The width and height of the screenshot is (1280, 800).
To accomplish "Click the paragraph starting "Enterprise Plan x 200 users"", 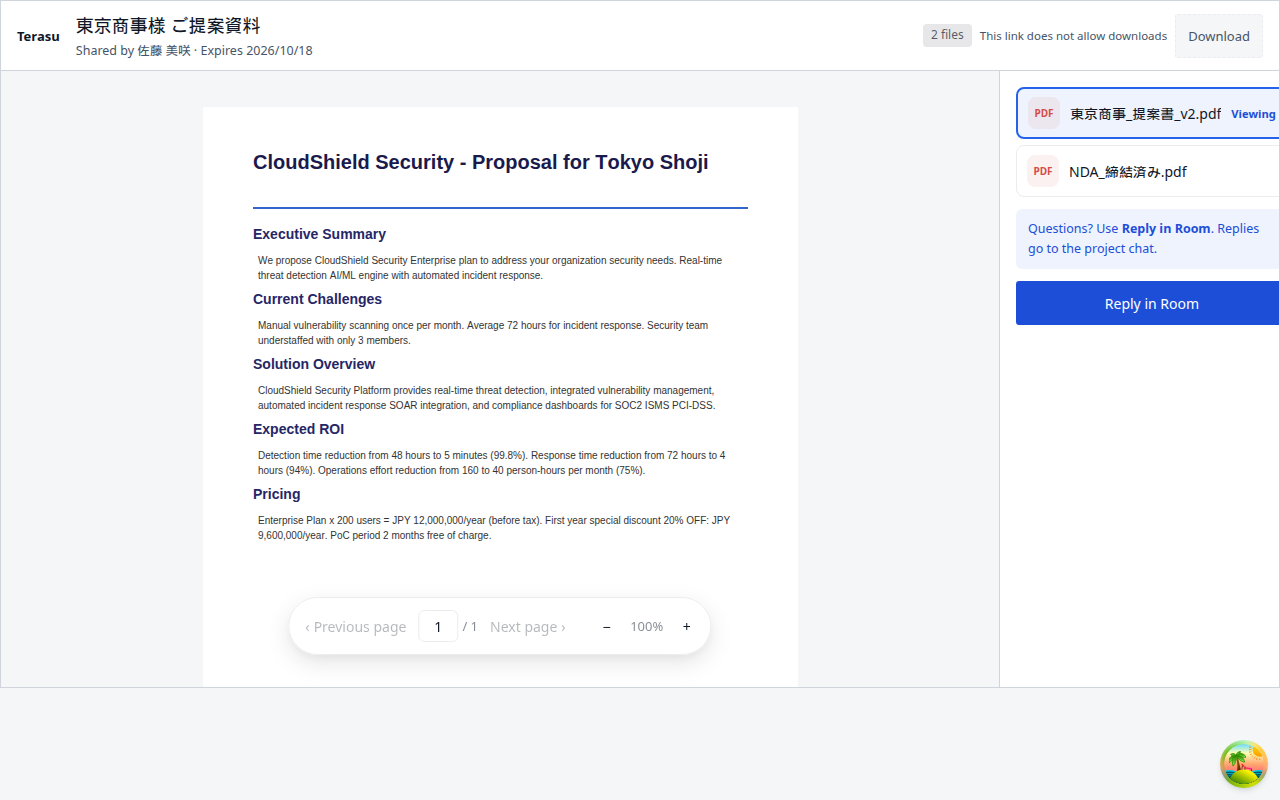I will tap(494, 528).
